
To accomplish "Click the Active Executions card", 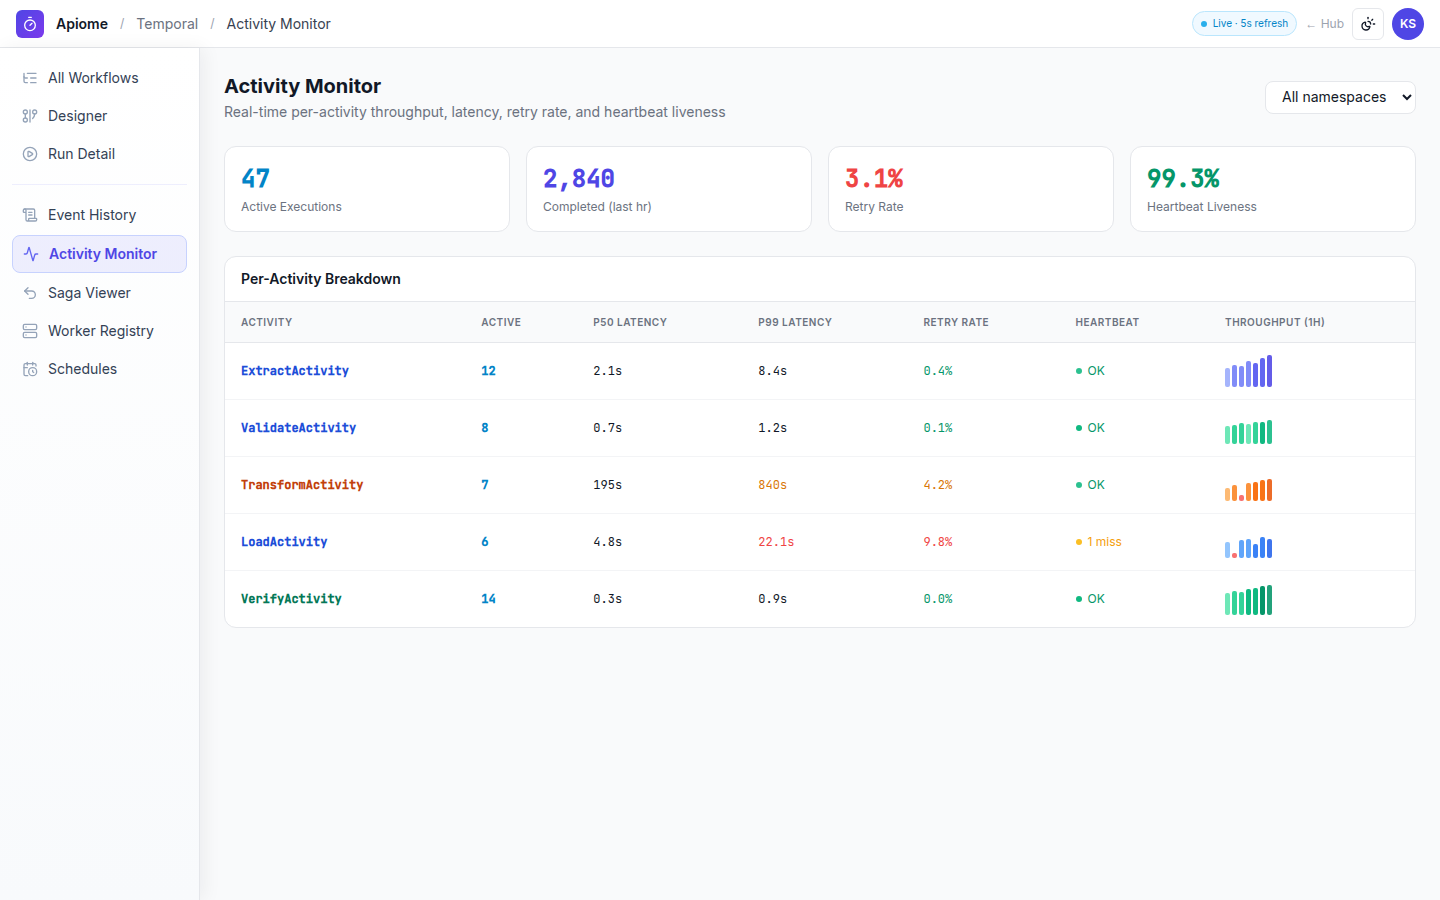I will (367, 189).
